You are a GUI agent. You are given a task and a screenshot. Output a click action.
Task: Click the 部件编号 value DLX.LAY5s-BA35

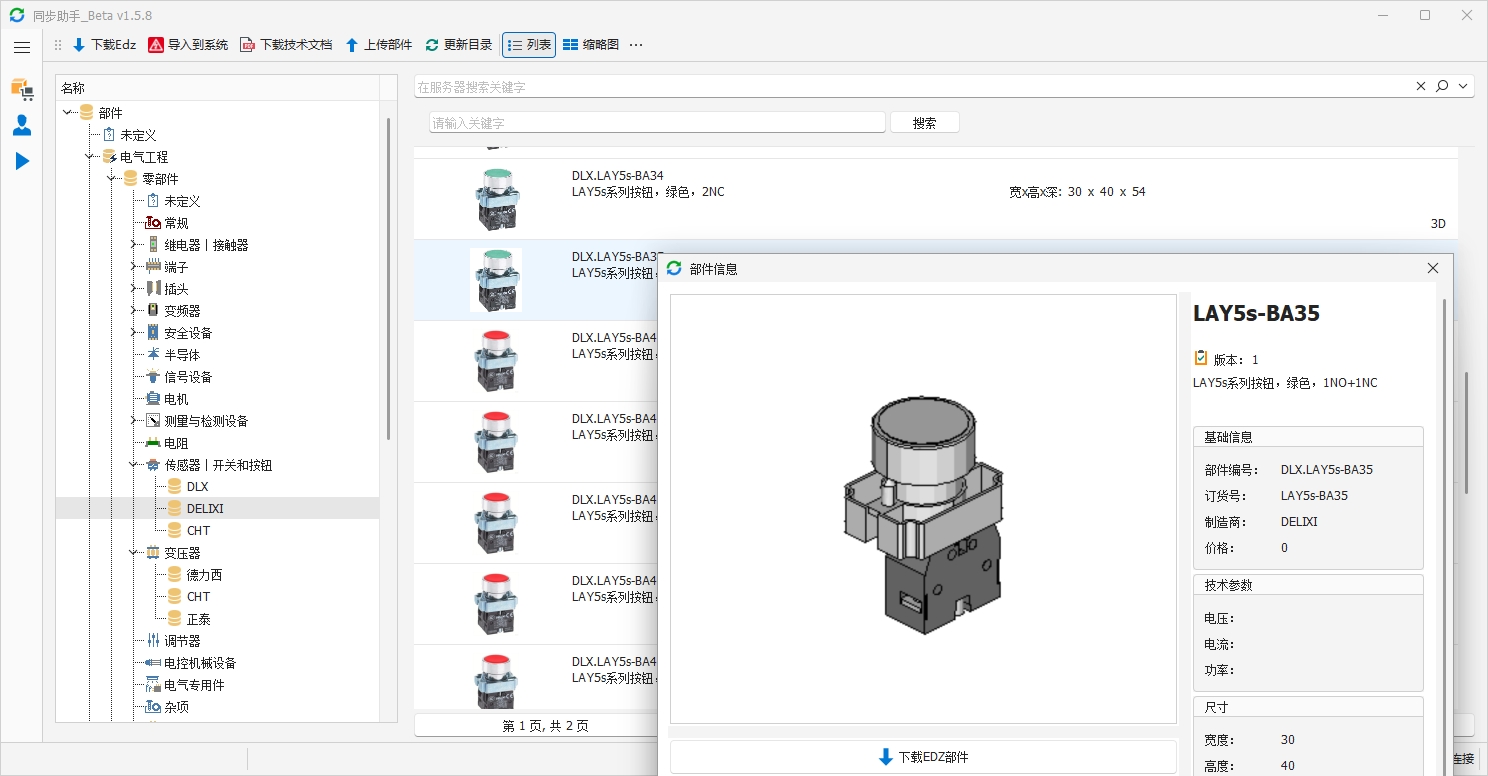point(1326,470)
